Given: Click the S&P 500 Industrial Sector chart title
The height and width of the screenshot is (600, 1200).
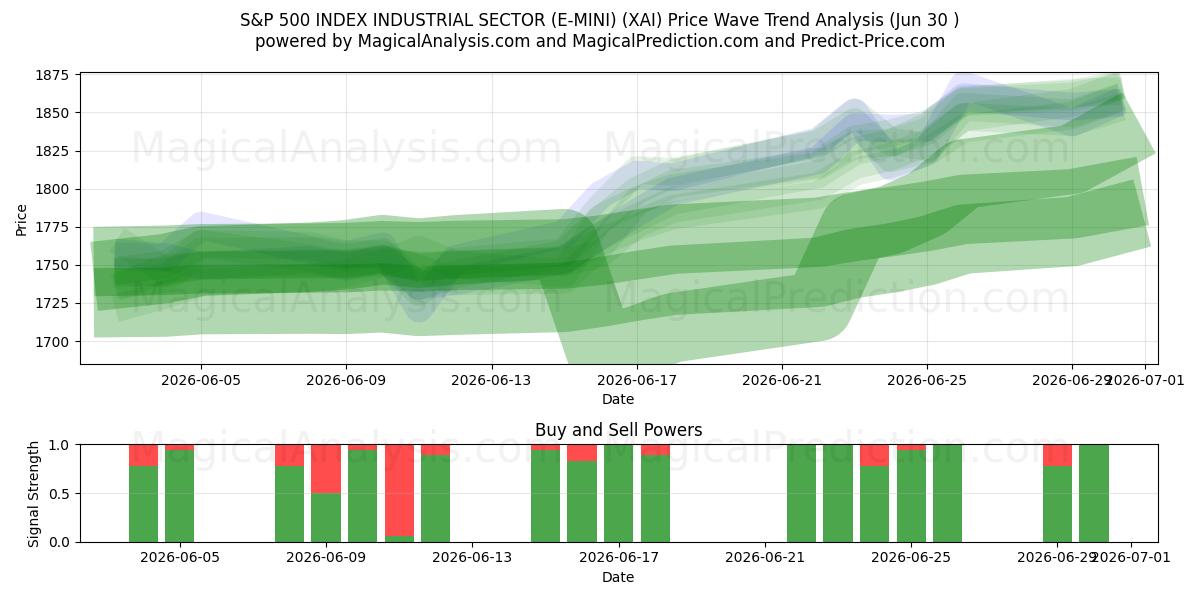Looking at the screenshot, I should pos(600,20).
